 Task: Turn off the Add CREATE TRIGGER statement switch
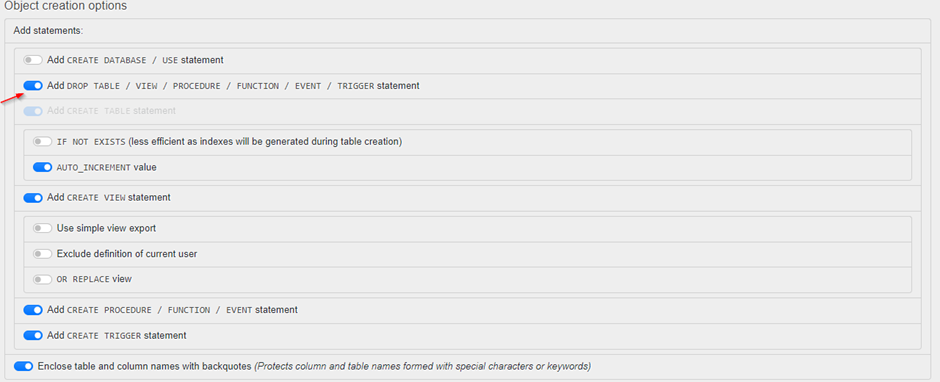[x=33, y=335]
